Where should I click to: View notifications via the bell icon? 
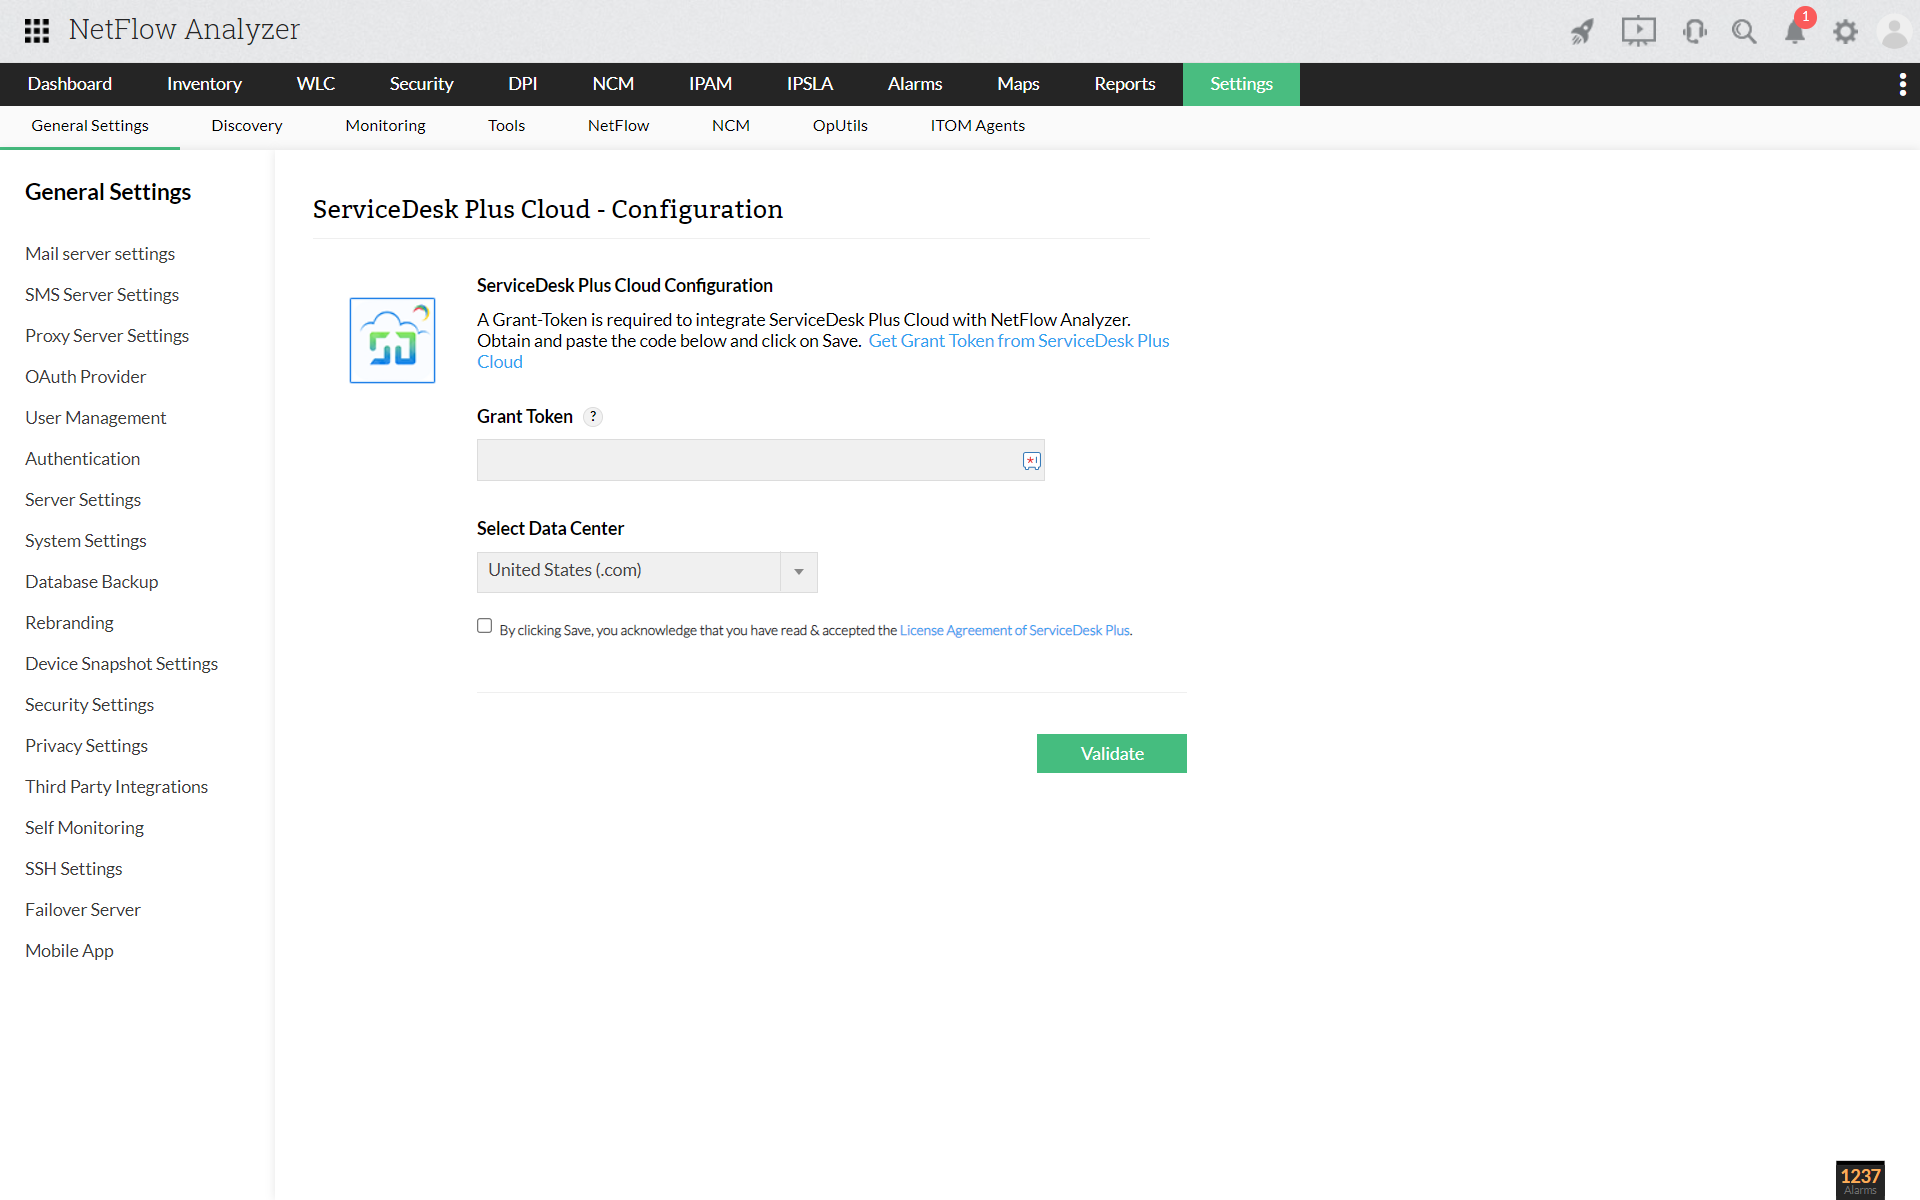click(1794, 31)
